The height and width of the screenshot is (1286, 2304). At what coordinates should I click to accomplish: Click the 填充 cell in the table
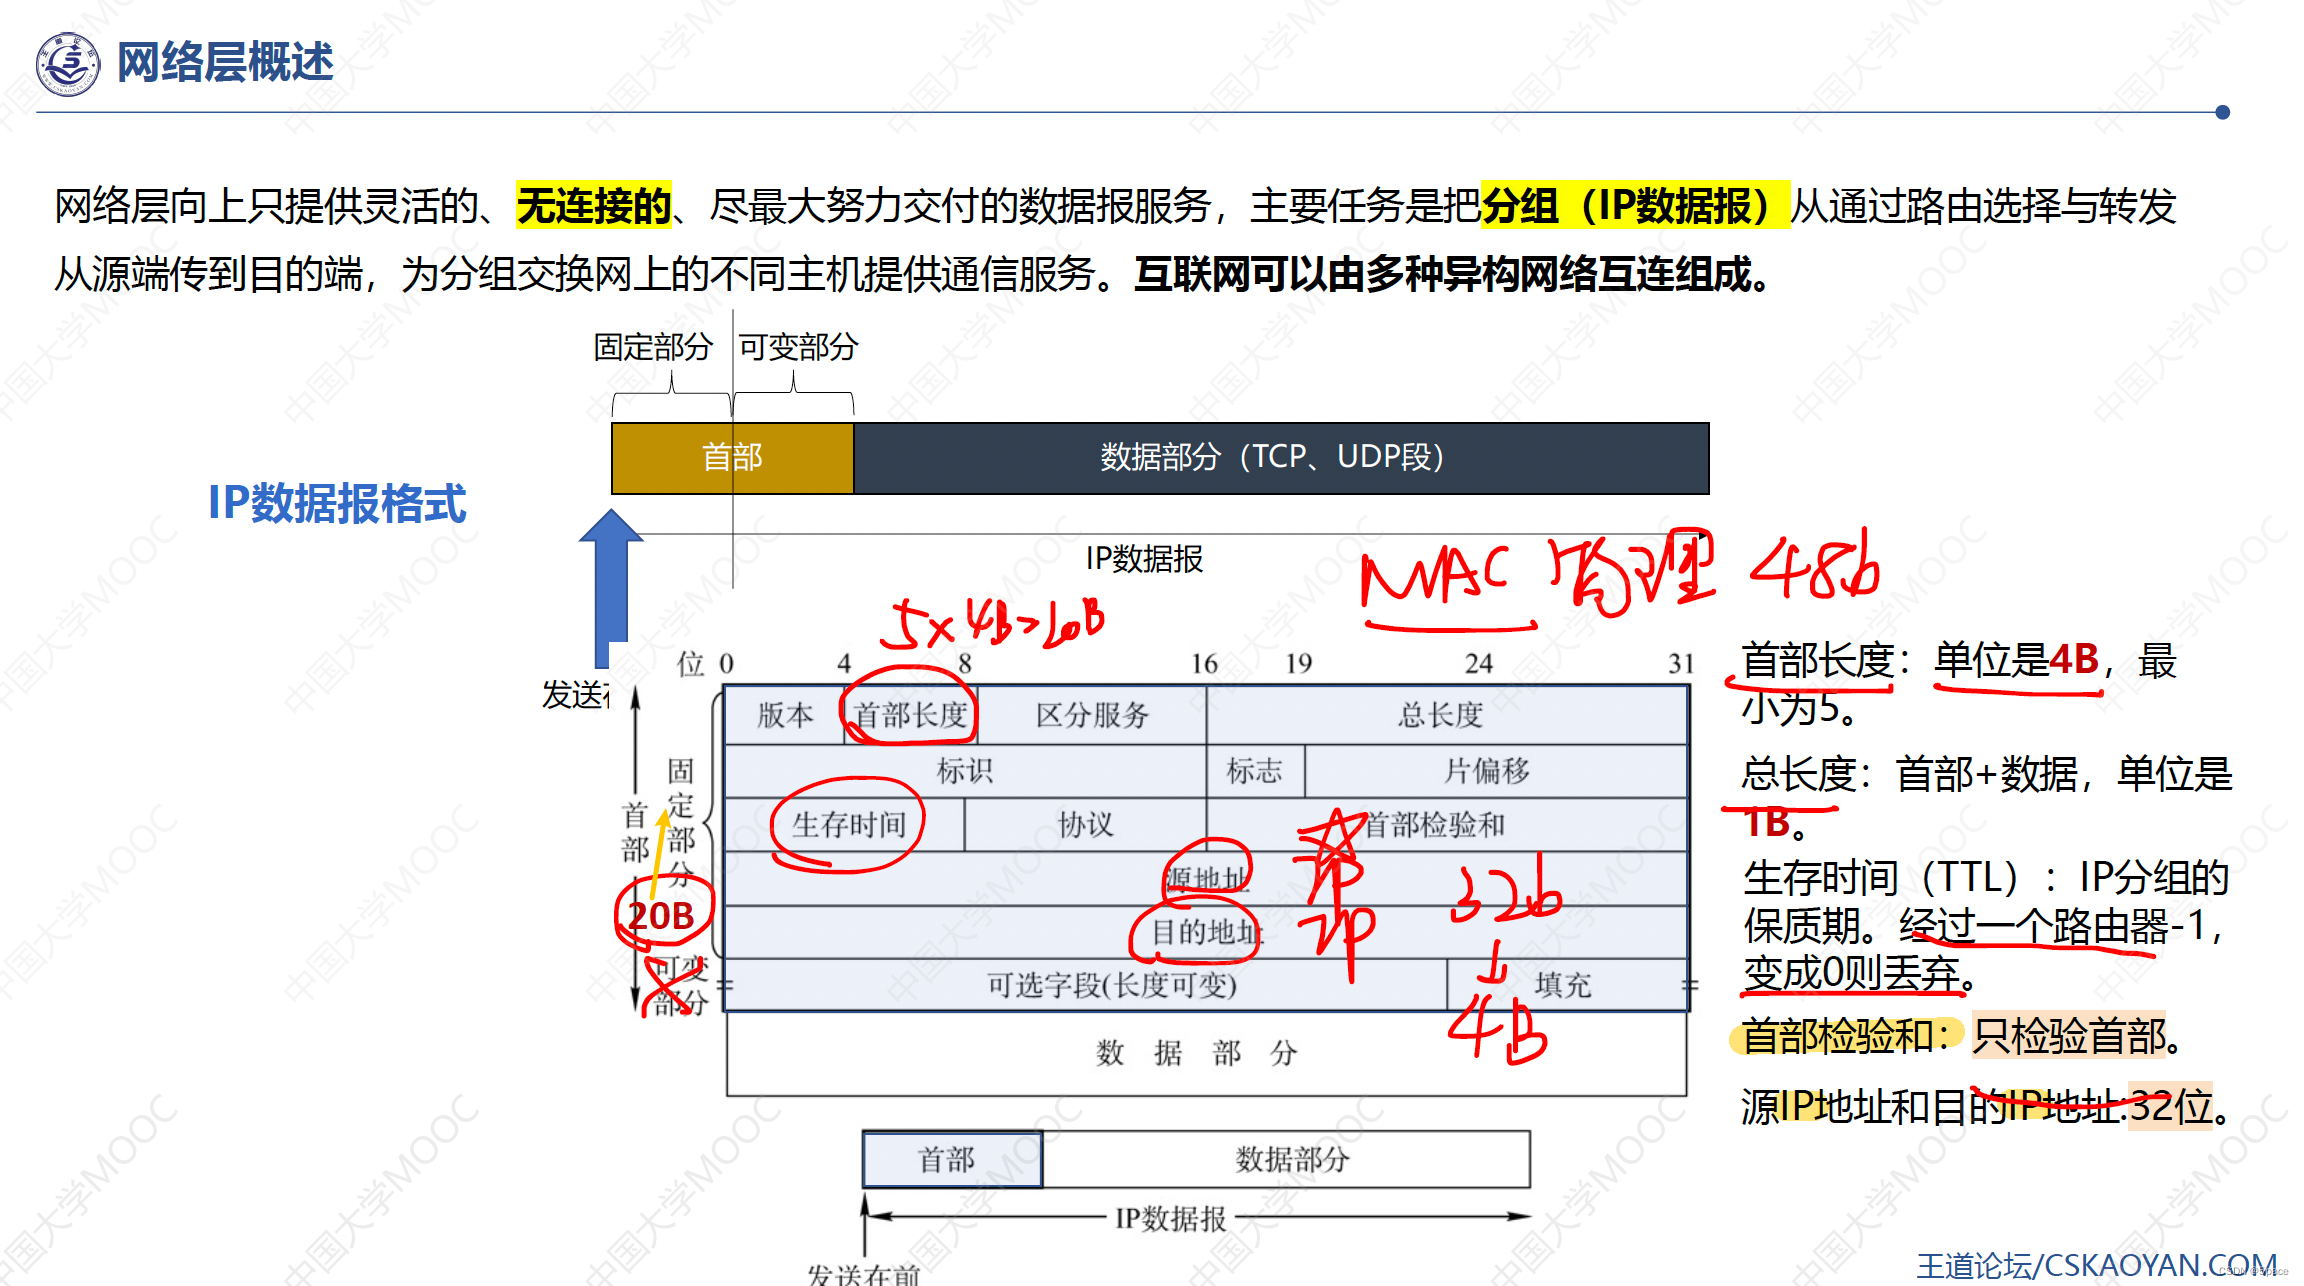coord(1568,985)
